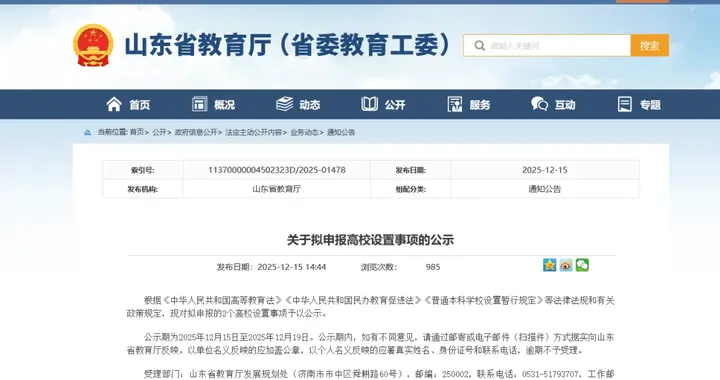Go to 首页 in breadcrumb

(x=137, y=132)
